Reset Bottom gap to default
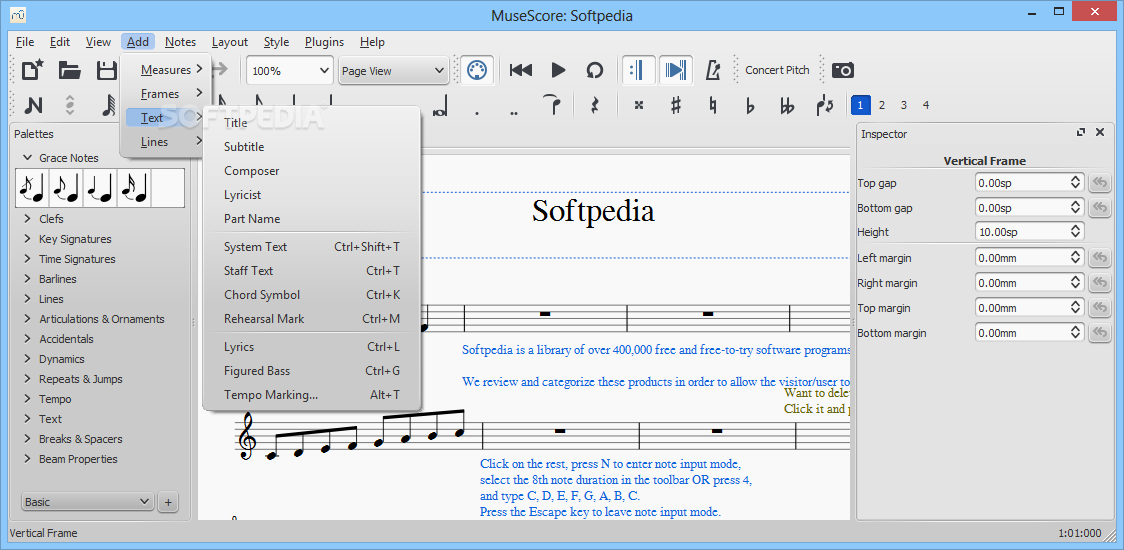The height and width of the screenshot is (550, 1124). pyautogui.click(x=1099, y=208)
